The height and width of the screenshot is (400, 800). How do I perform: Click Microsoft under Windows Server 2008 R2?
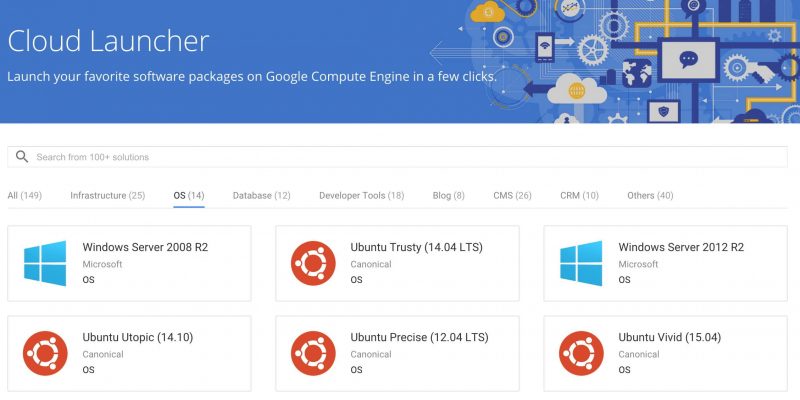(x=102, y=264)
